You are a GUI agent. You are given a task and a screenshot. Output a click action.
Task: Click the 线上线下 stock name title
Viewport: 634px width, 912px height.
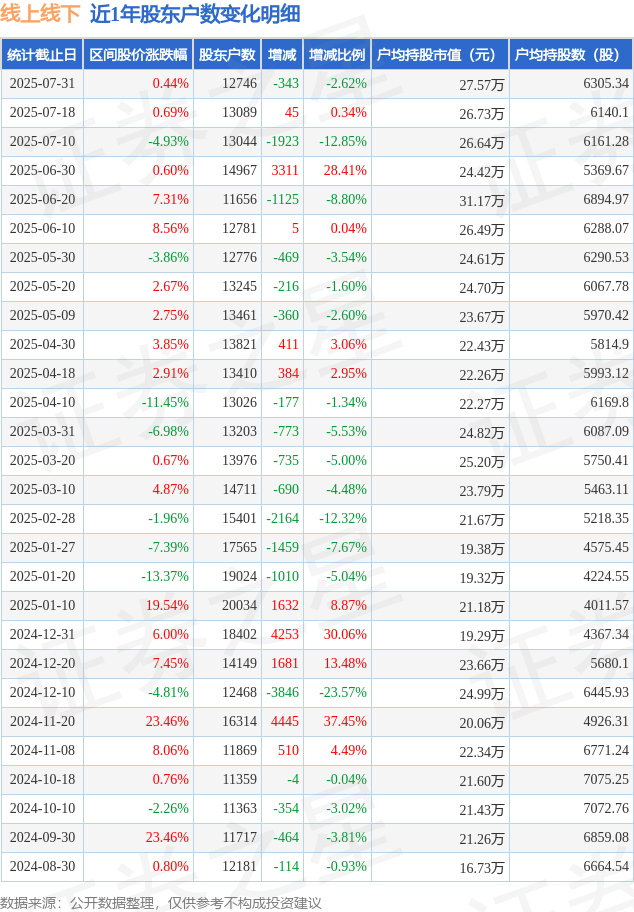40,14
